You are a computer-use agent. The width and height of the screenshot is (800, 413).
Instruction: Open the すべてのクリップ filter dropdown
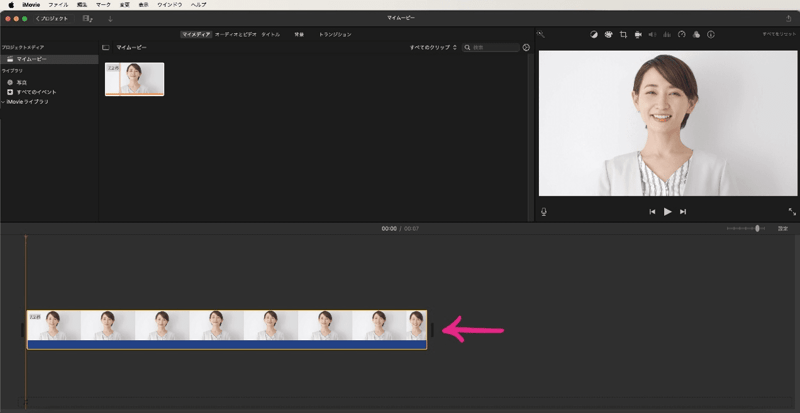coord(433,47)
